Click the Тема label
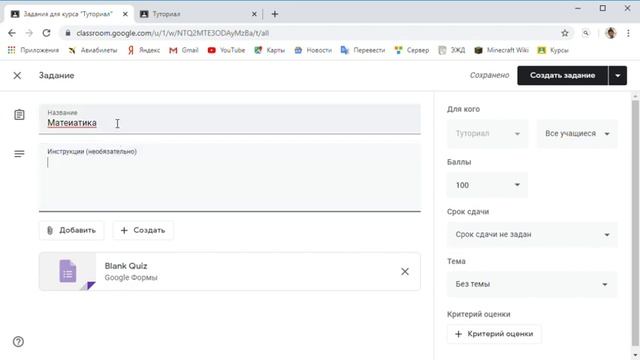 (x=456, y=261)
